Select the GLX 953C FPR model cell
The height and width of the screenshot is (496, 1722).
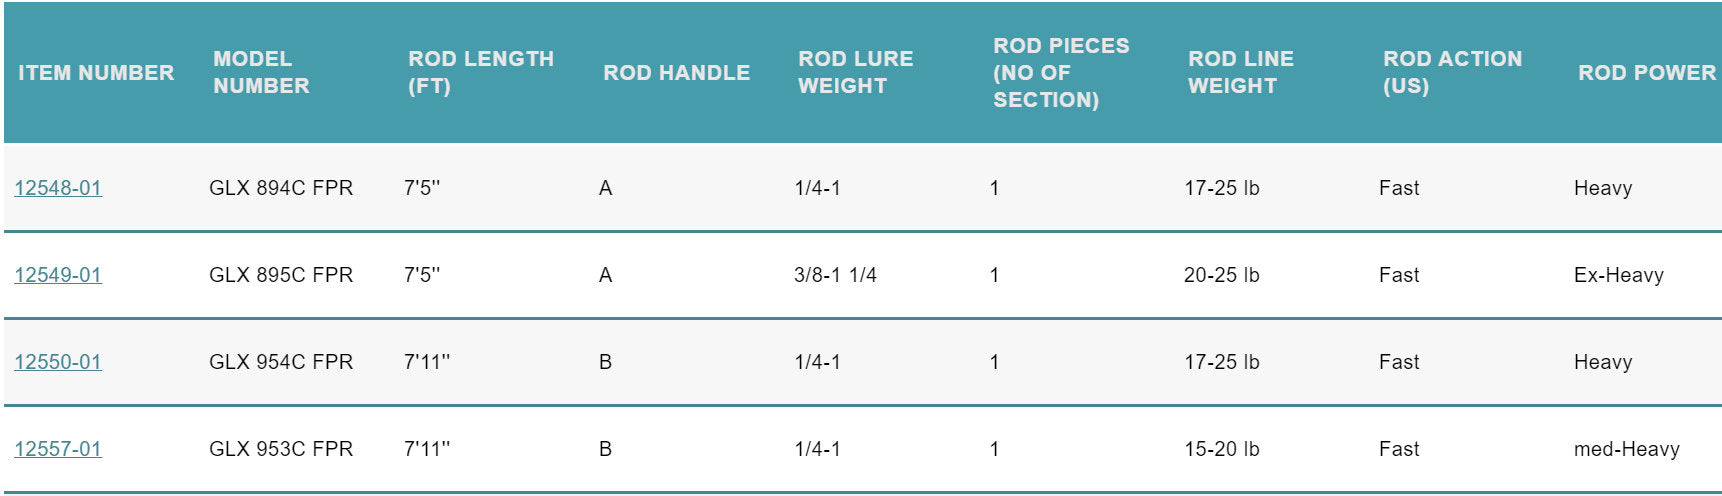pyautogui.click(x=281, y=449)
